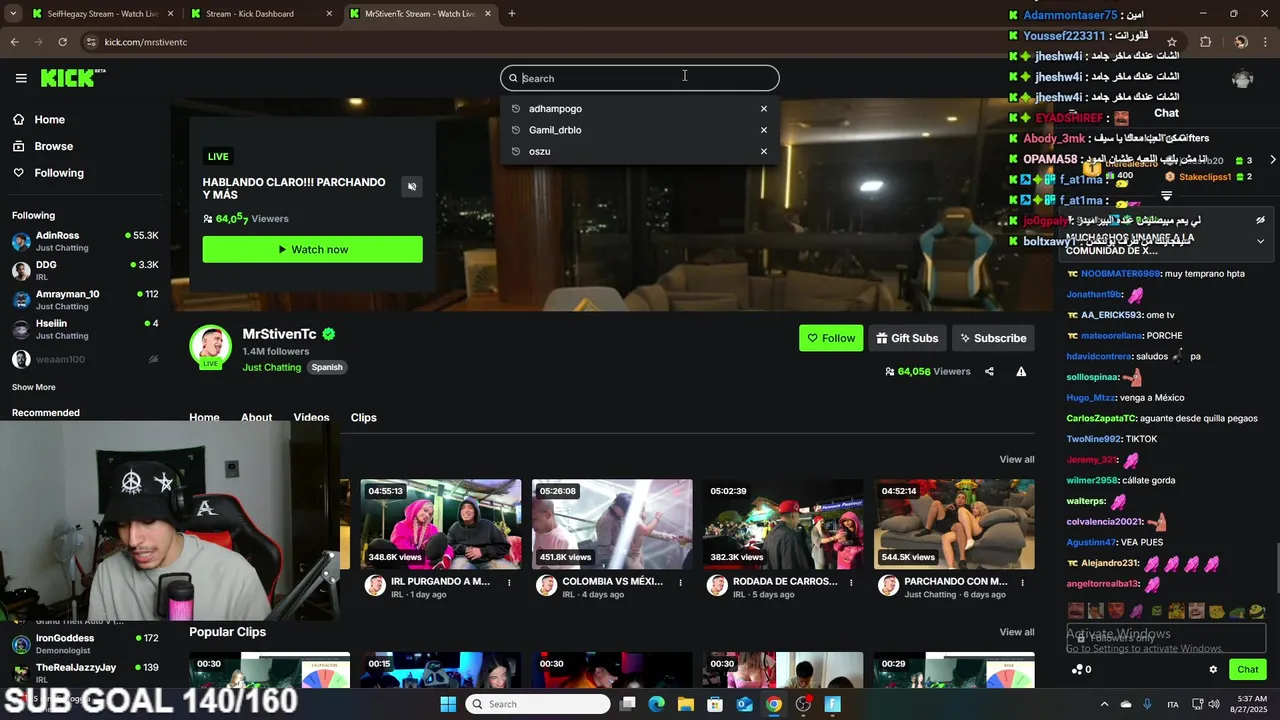Open Windows Start menu
The image size is (1280, 720).
click(447, 704)
